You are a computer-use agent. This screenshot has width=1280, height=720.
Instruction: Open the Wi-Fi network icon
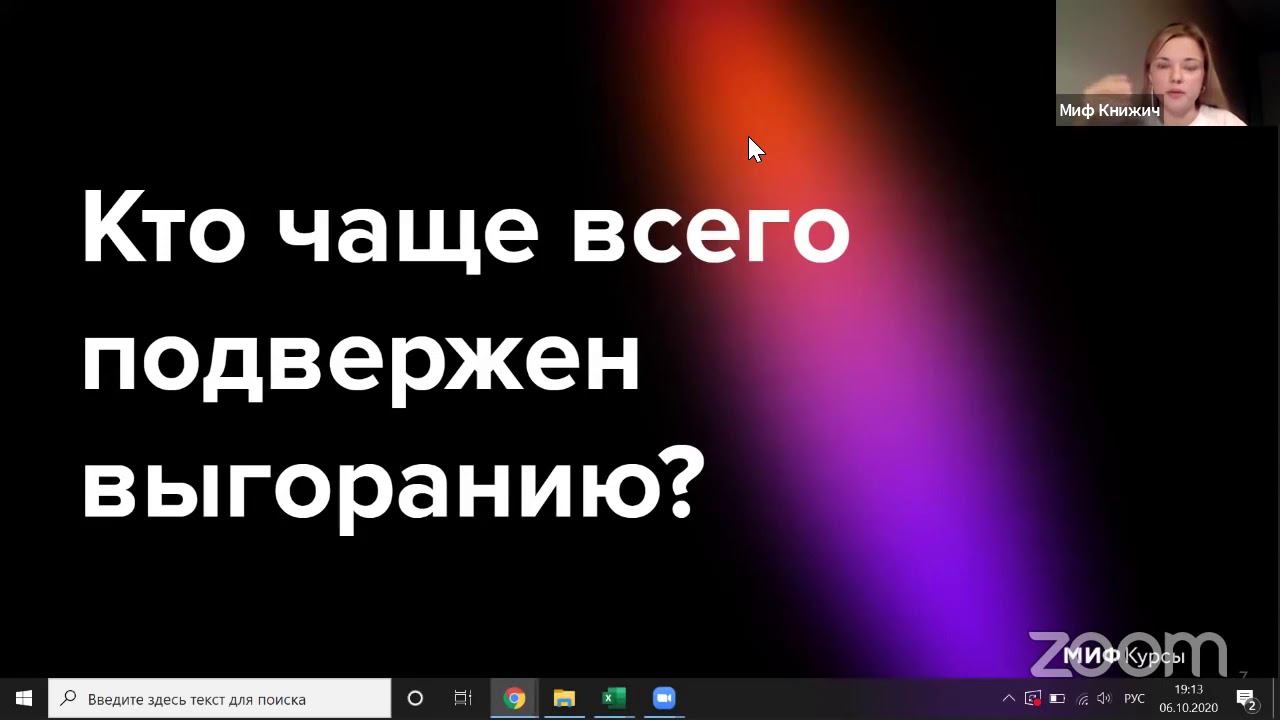1081,698
